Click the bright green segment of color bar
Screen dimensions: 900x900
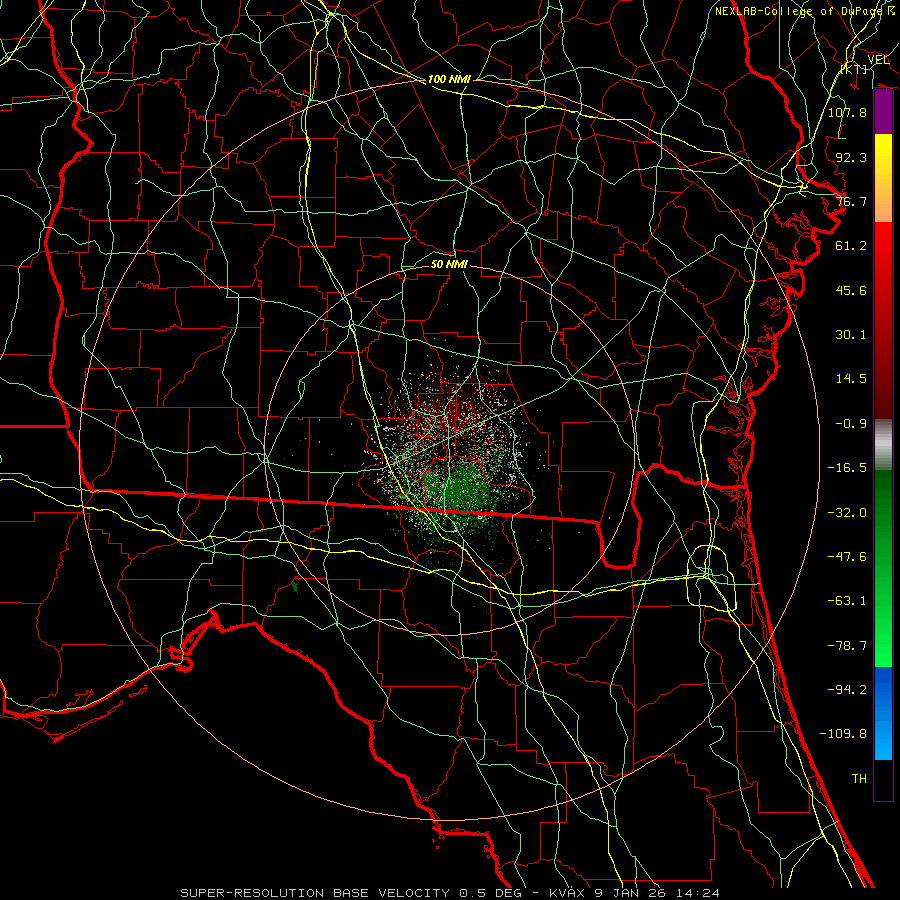[883, 568]
